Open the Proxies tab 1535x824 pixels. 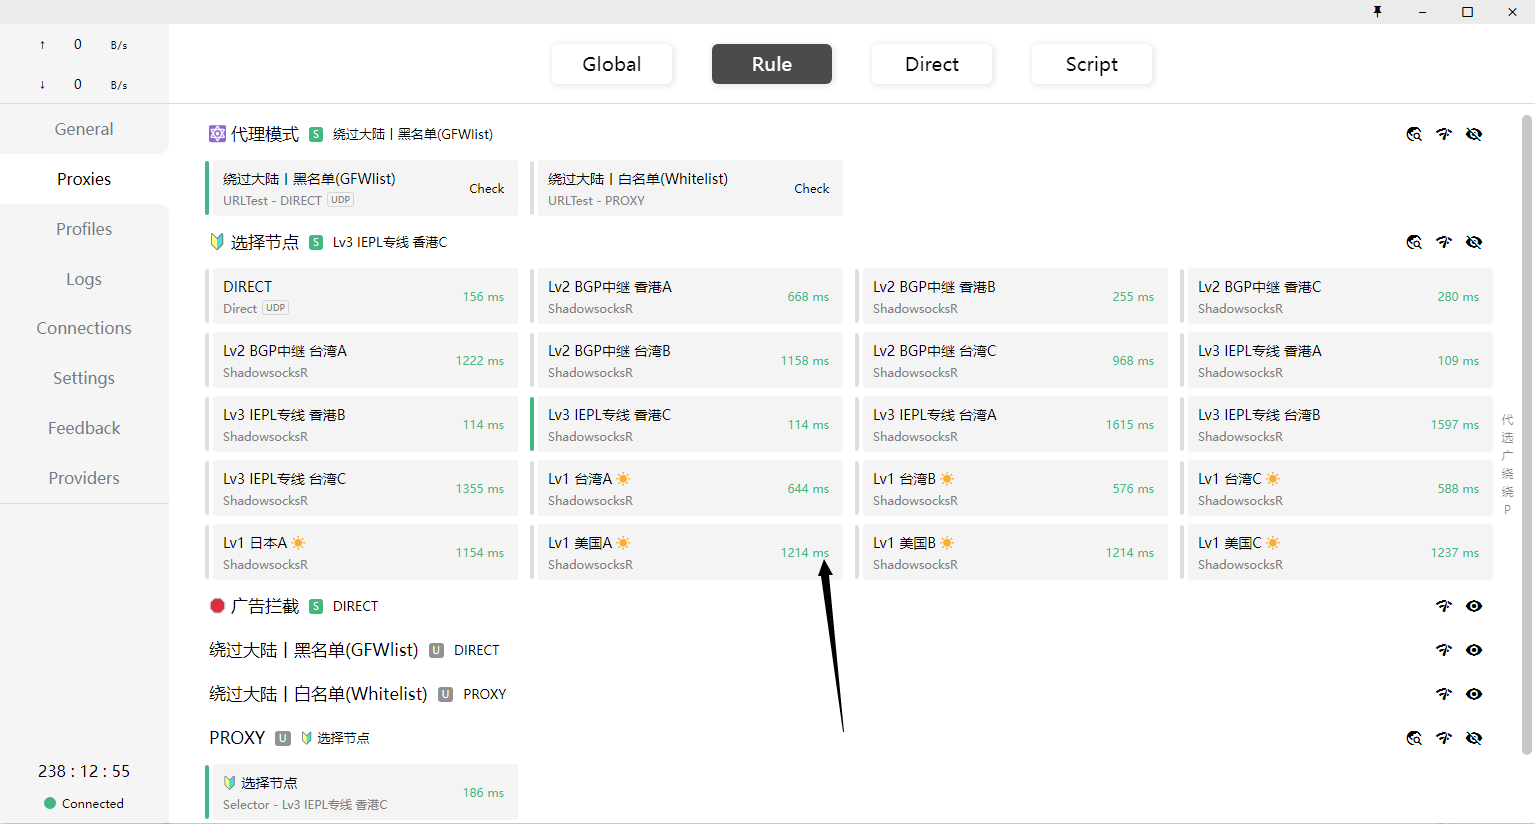coord(84,179)
